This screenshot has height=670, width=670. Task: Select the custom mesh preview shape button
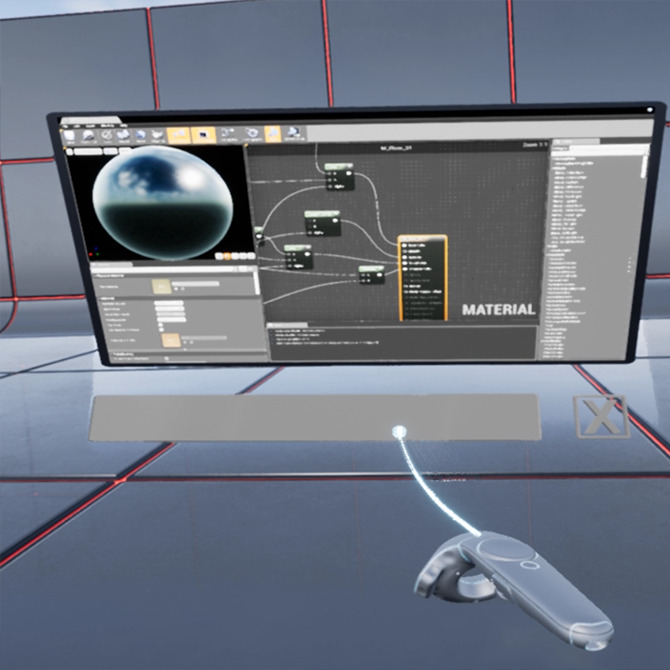click(x=251, y=256)
